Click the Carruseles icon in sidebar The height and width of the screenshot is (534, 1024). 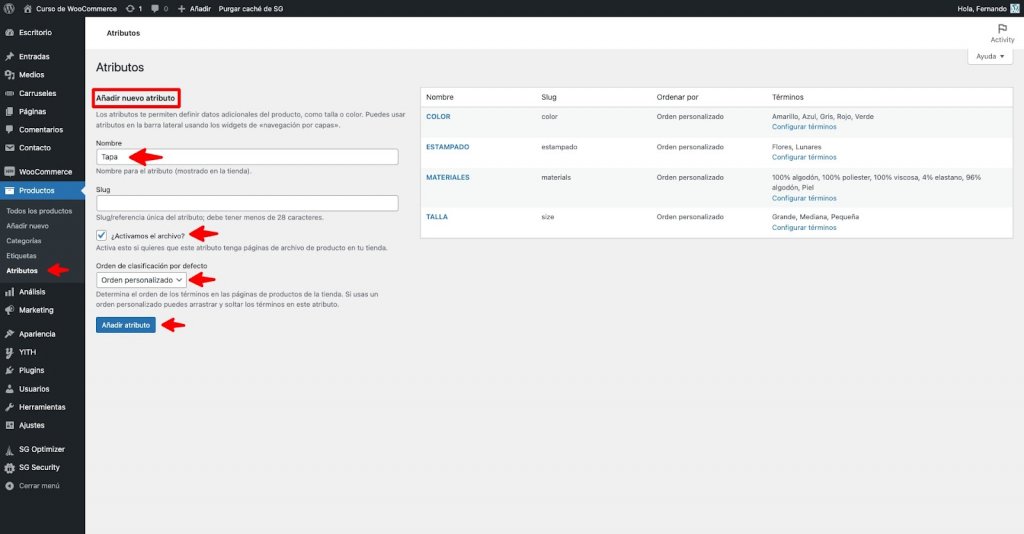click(x=9, y=93)
